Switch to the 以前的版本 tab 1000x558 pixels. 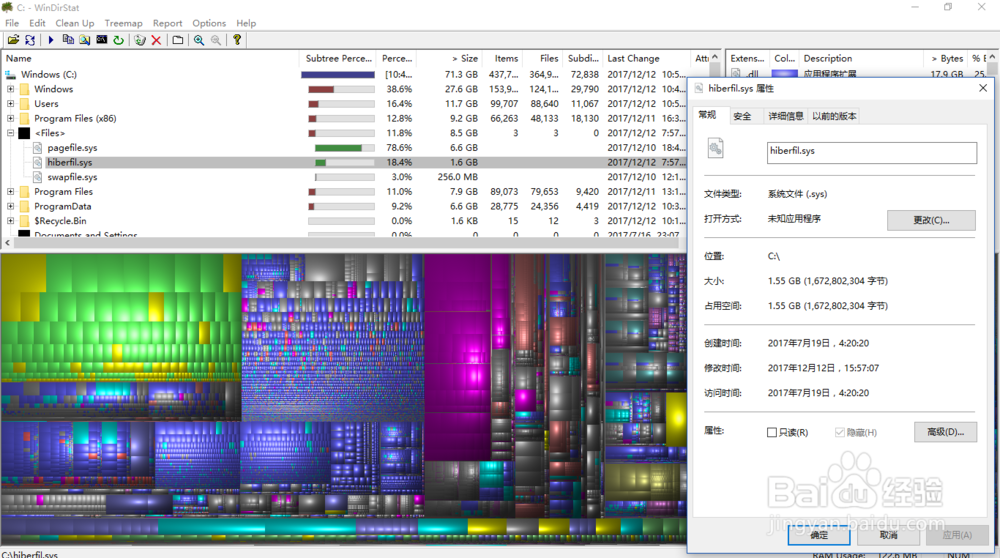(x=834, y=116)
